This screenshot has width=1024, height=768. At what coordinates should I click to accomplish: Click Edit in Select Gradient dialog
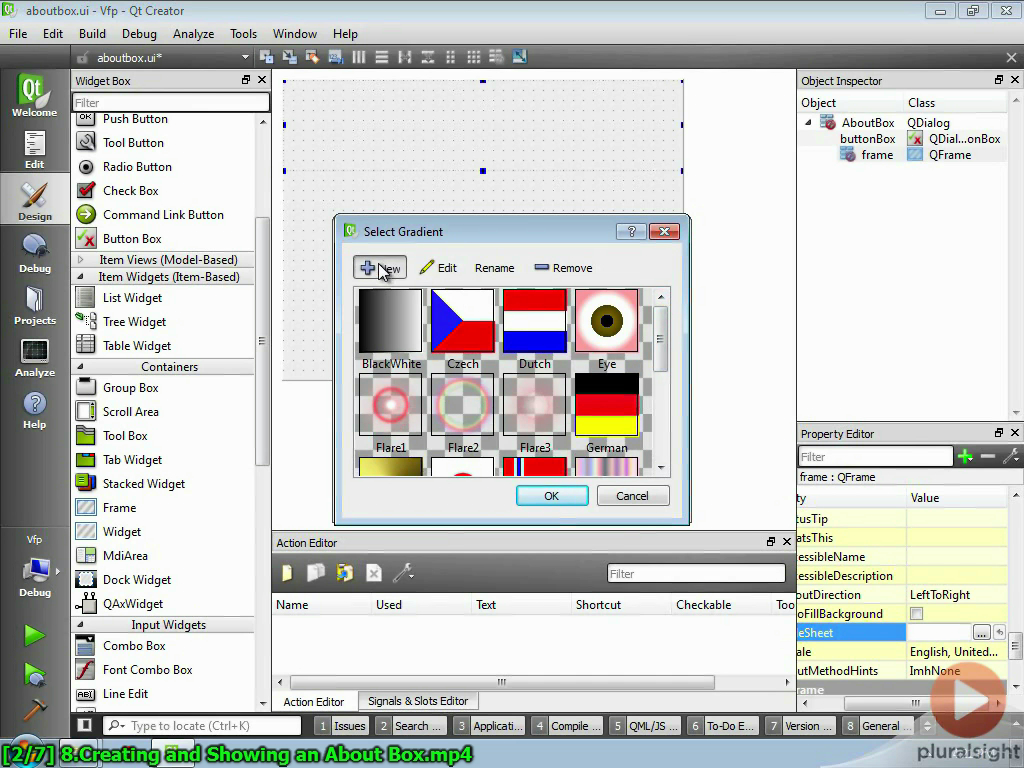[x=438, y=268]
